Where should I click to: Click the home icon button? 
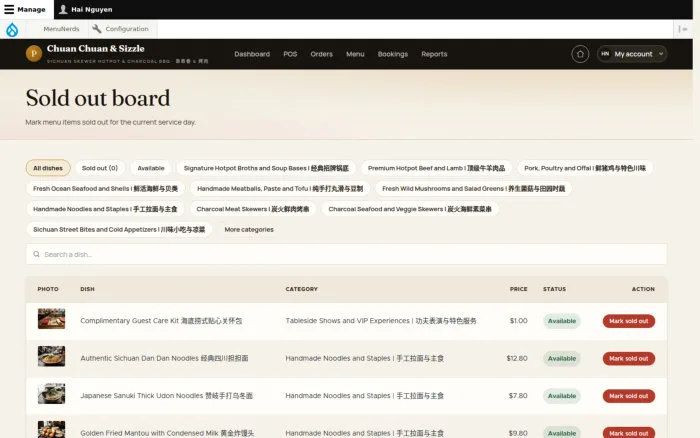coord(580,54)
